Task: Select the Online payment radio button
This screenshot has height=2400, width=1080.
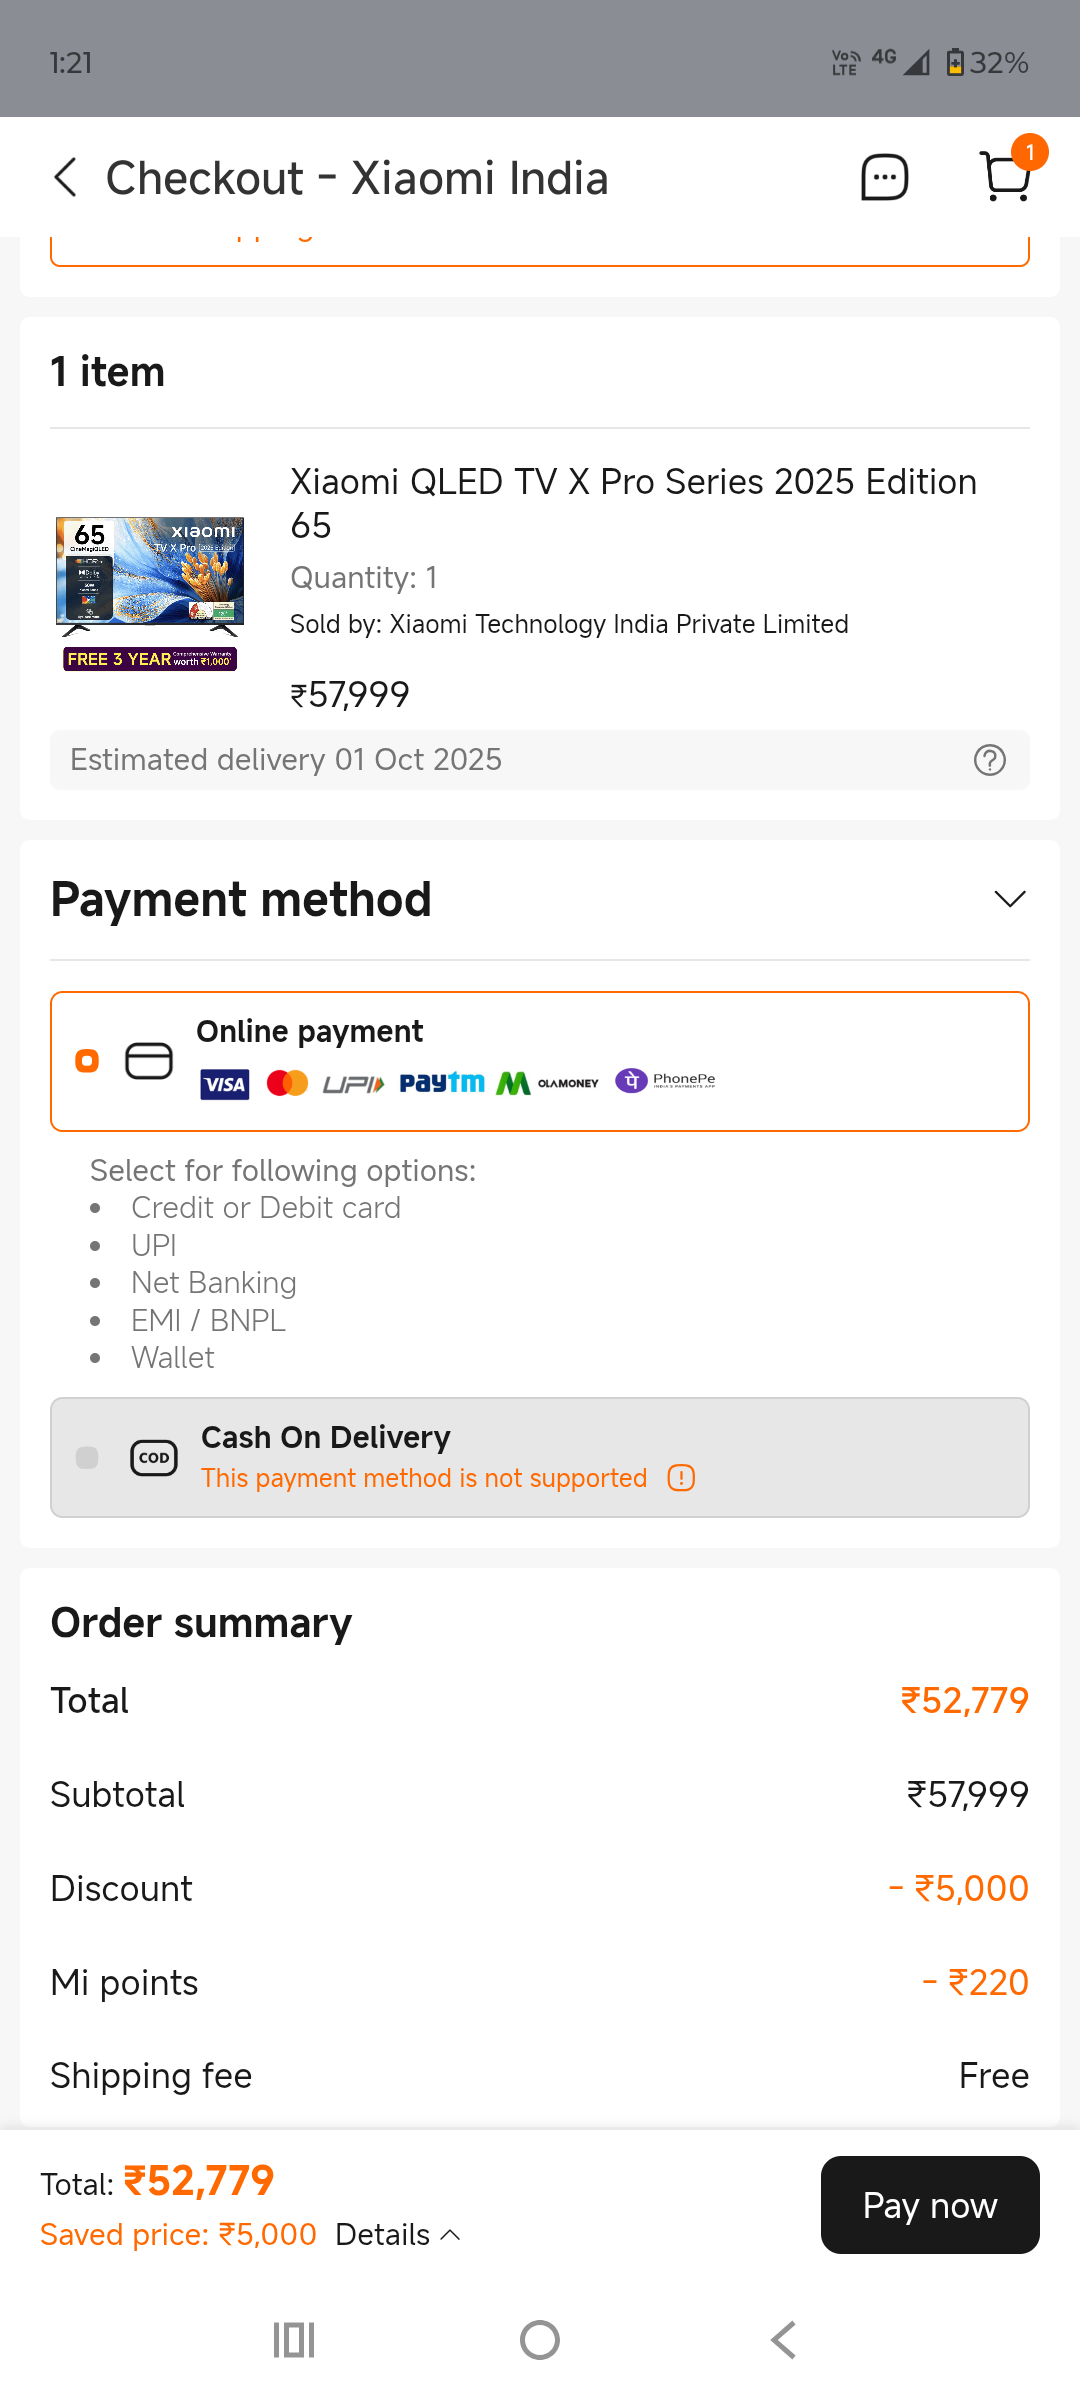Action: [86, 1060]
